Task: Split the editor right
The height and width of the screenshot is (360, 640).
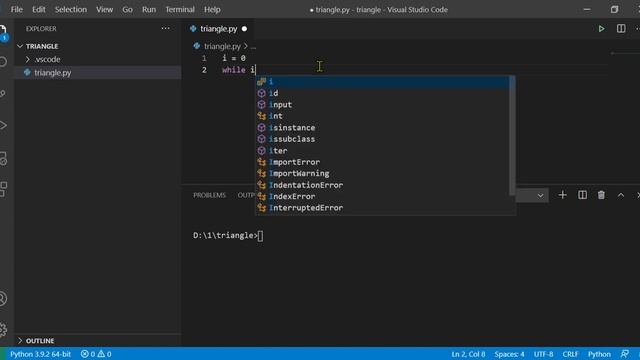Action: 621,29
